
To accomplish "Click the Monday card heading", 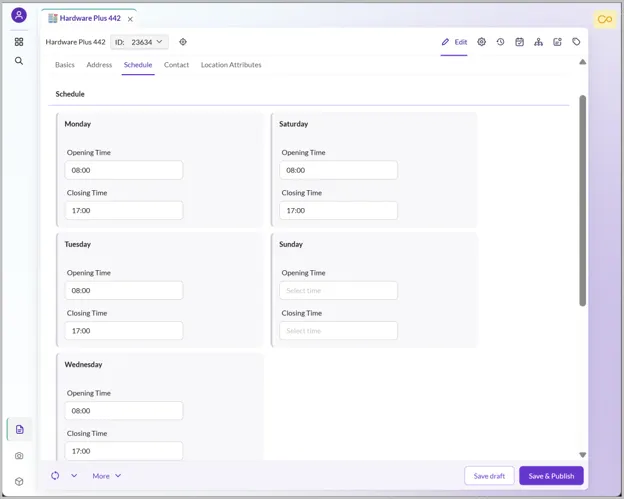I will (x=78, y=124).
